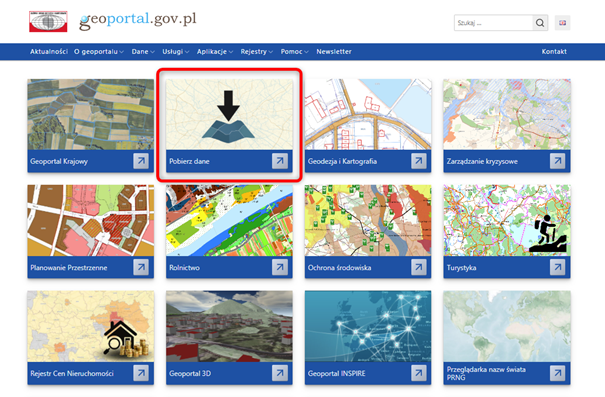Open the Geoportal 3D terrain thumbnail
Screen dimensions: 605x397
229,326
